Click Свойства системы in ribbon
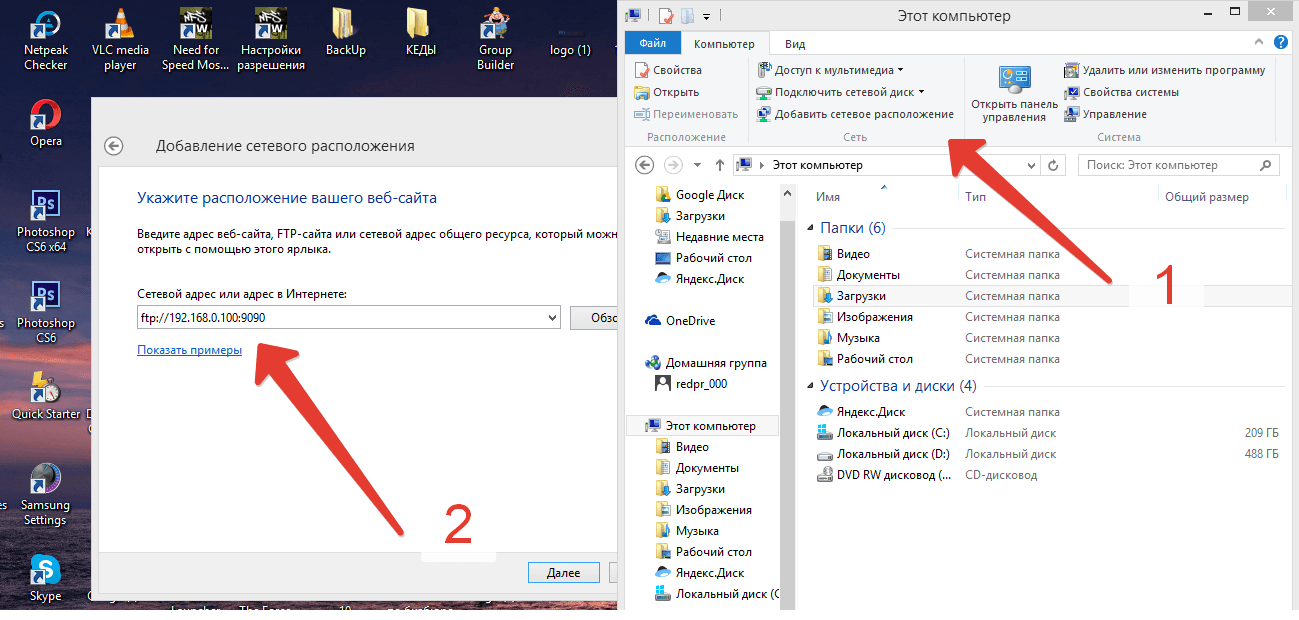The height and width of the screenshot is (620, 1299). [x=1122, y=92]
